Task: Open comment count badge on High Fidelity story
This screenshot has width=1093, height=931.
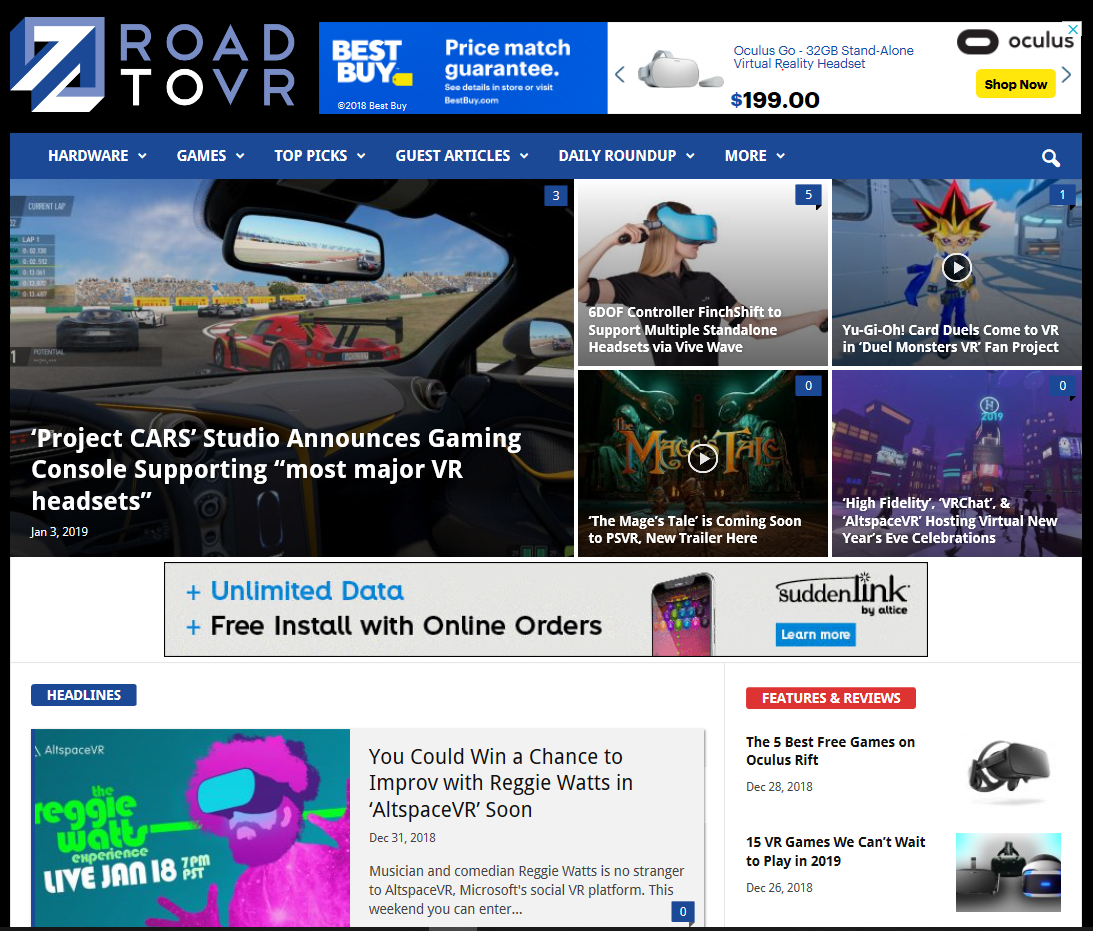Action: (1062, 385)
